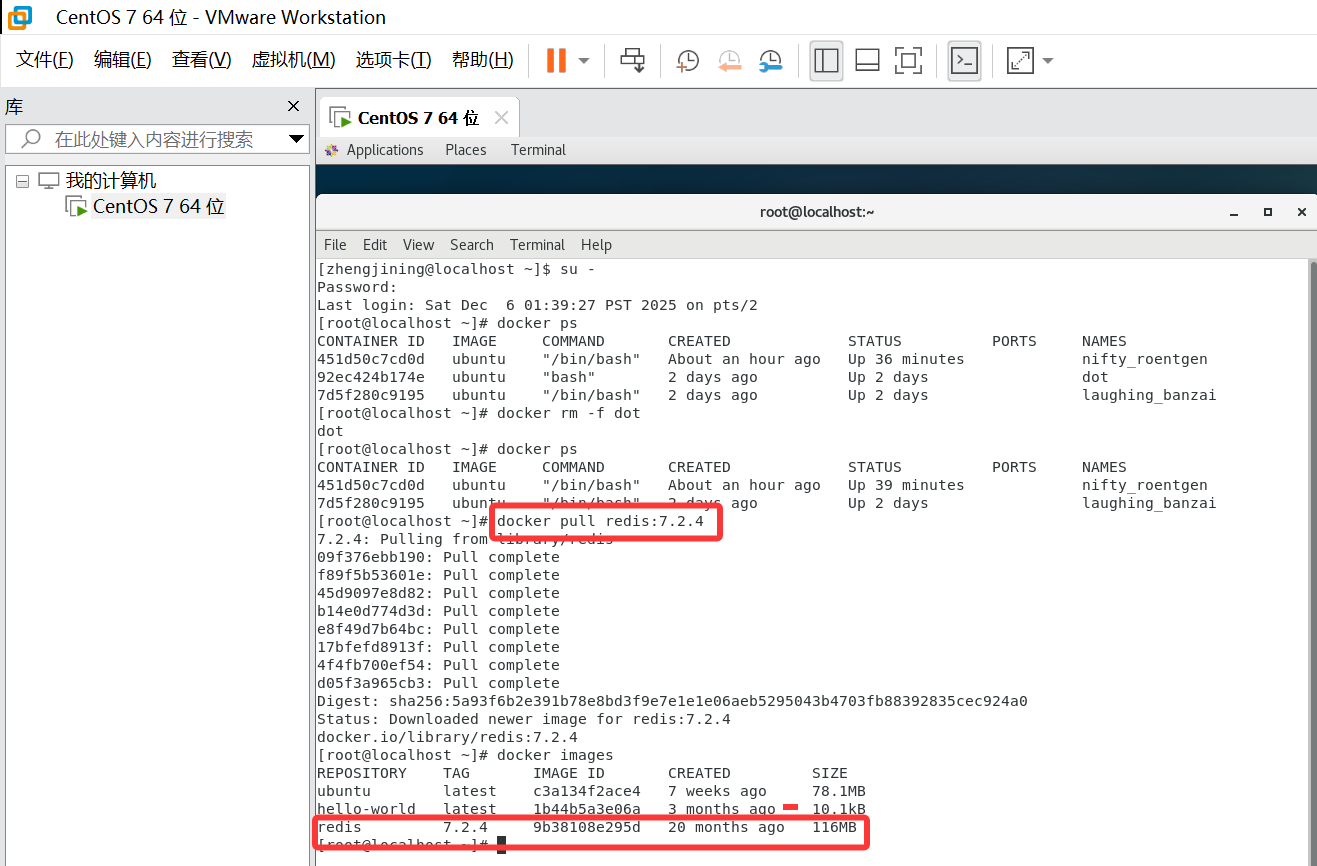The height and width of the screenshot is (866, 1317).
Task: Click image ID c3a134f2ace4
Action: [x=587, y=791]
